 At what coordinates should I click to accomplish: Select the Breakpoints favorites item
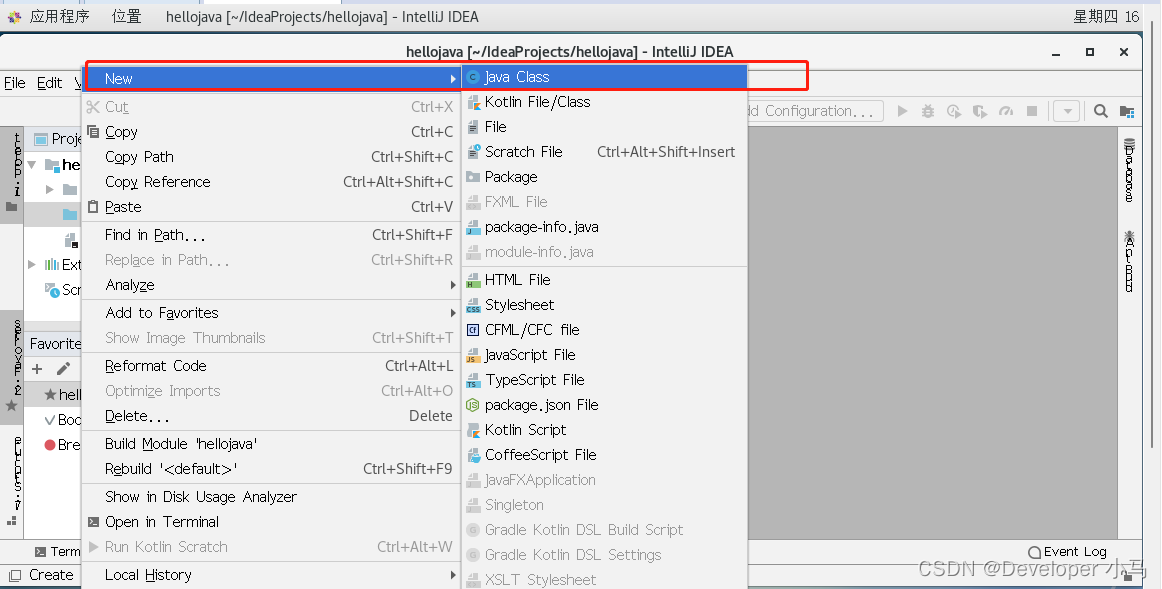tap(62, 445)
